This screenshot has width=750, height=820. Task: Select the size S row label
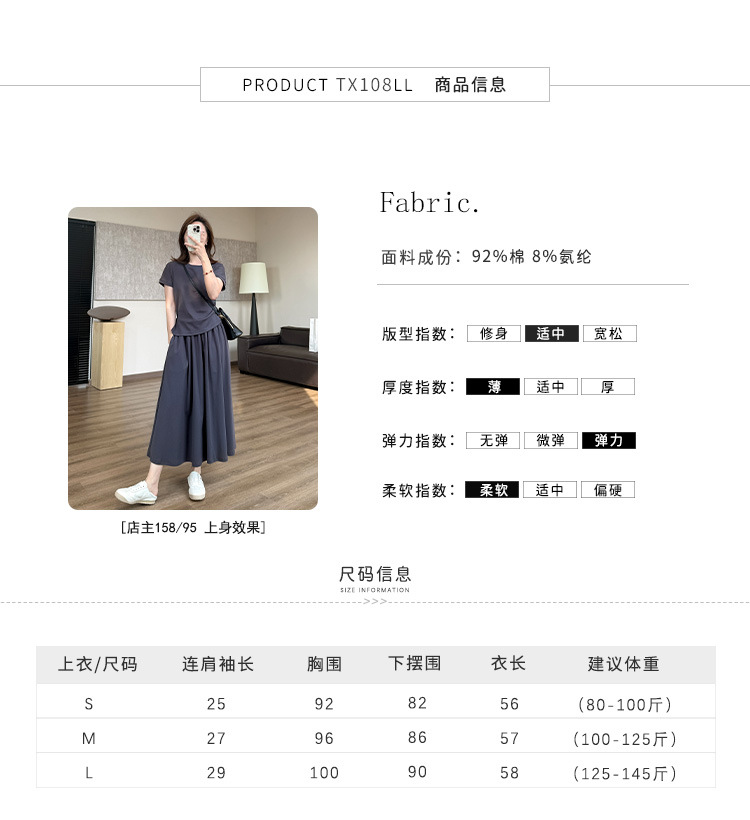(x=89, y=704)
